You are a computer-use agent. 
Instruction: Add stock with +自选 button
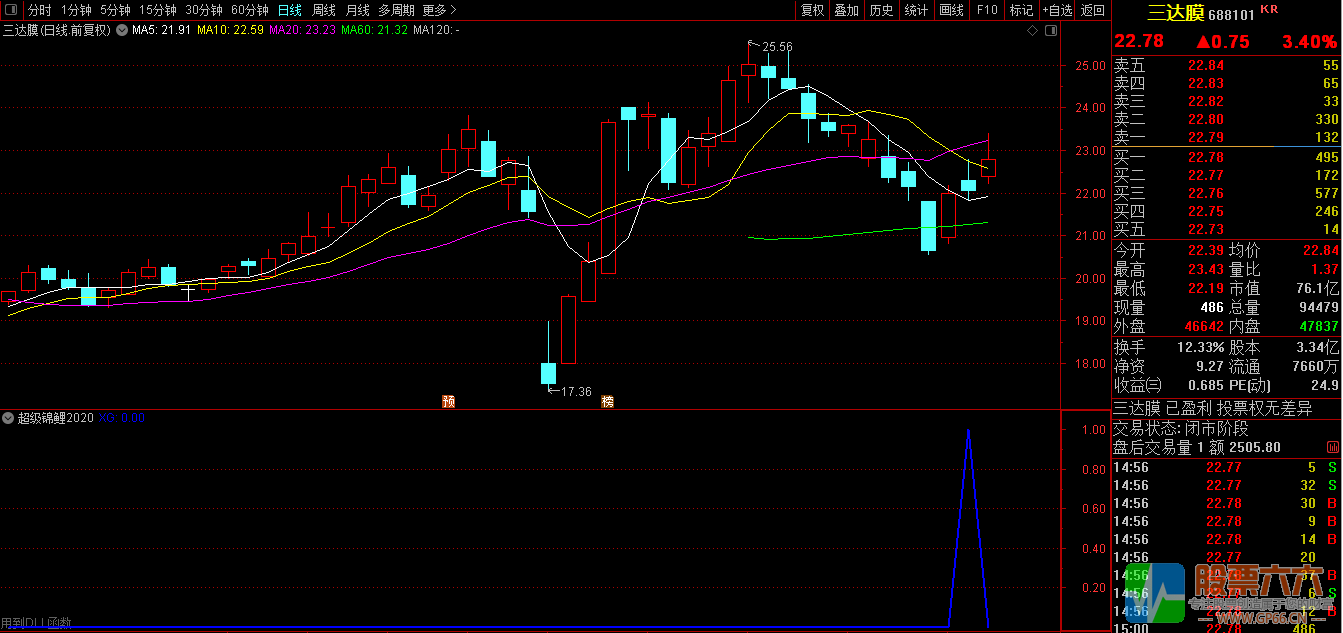click(1056, 10)
